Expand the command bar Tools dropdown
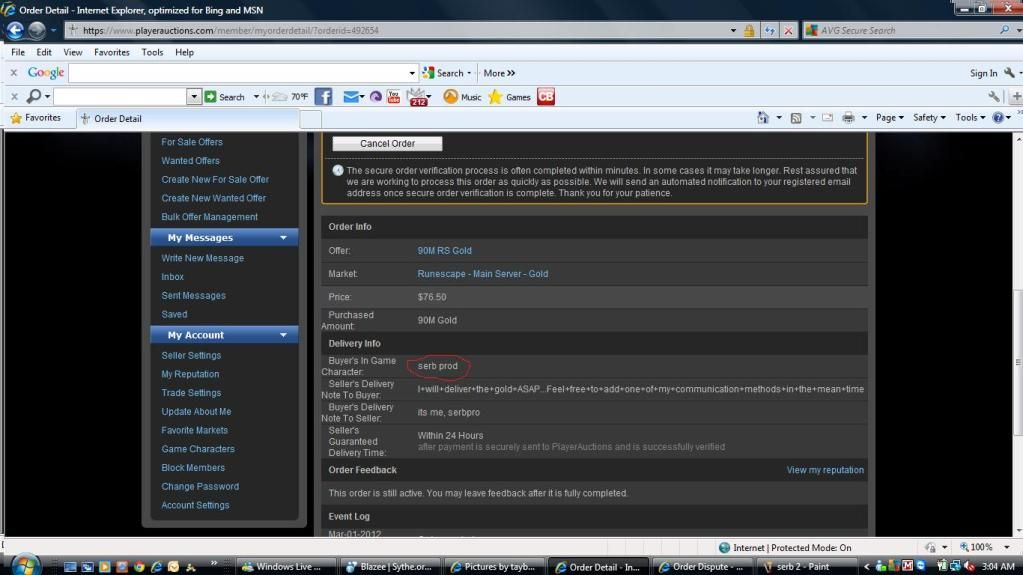Image resolution: width=1023 pixels, height=575 pixels. click(x=970, y=117)
